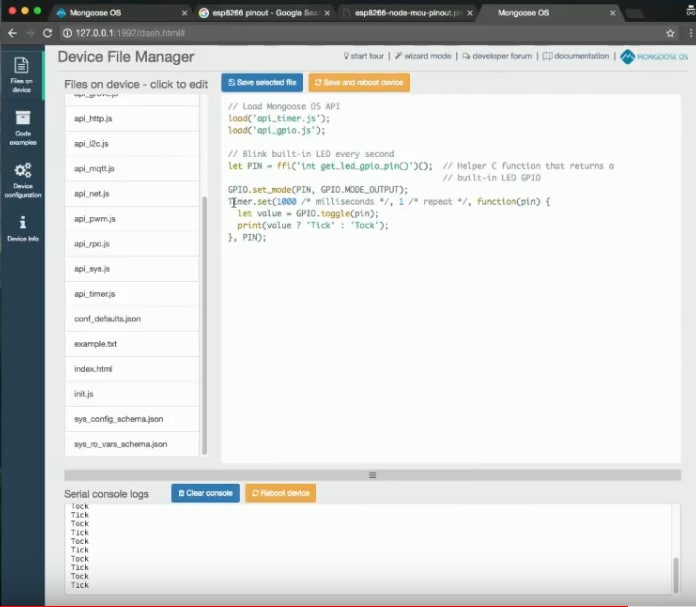
Task: Click the serial console scrollbar thumb
Action: (676, 575)
